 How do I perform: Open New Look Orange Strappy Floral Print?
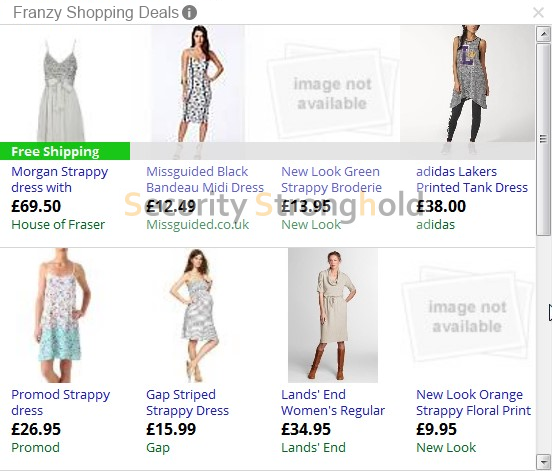(x=473, y=402)
